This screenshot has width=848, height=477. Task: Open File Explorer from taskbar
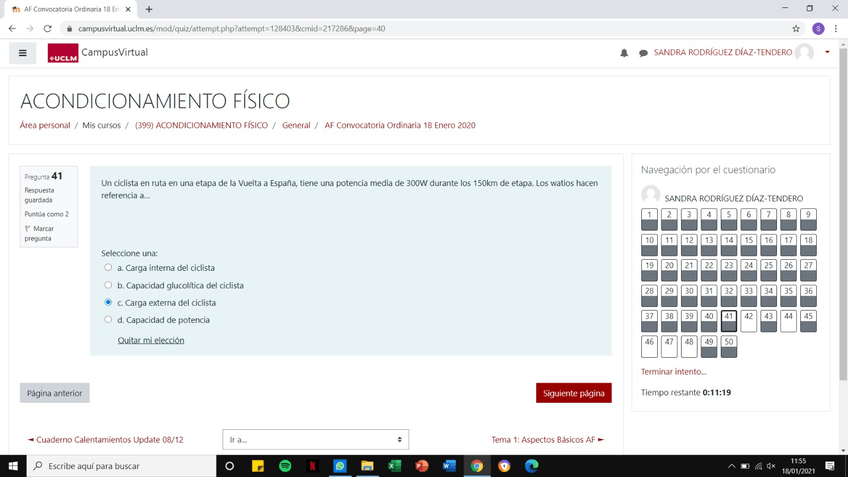coord(367,466)
